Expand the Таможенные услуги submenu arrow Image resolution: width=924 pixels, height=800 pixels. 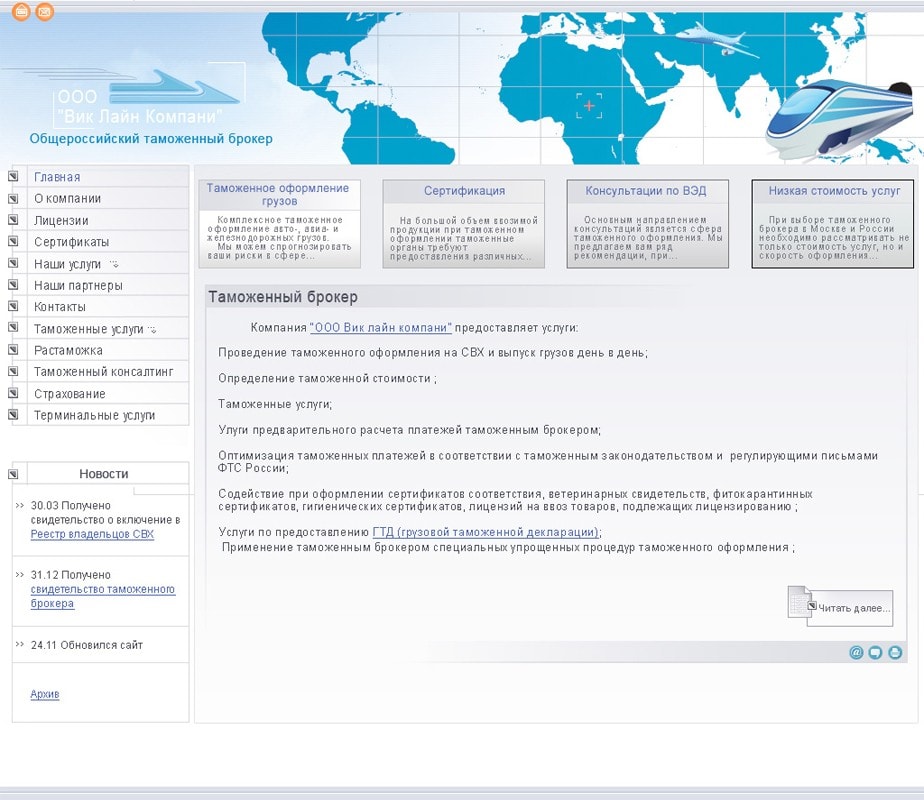pos(152,330)
